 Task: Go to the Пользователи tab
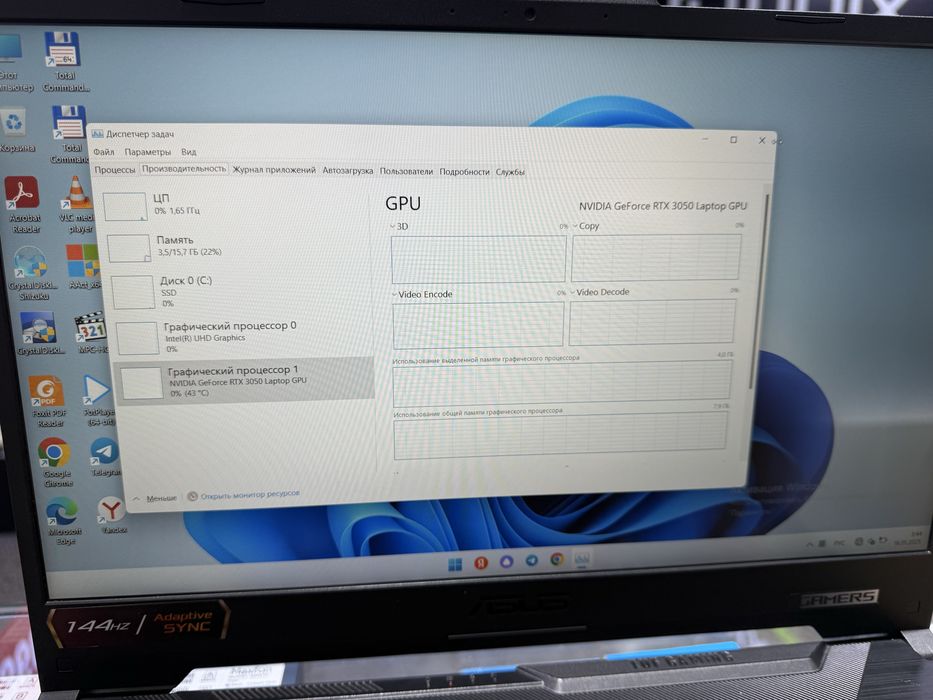(406, 171)
